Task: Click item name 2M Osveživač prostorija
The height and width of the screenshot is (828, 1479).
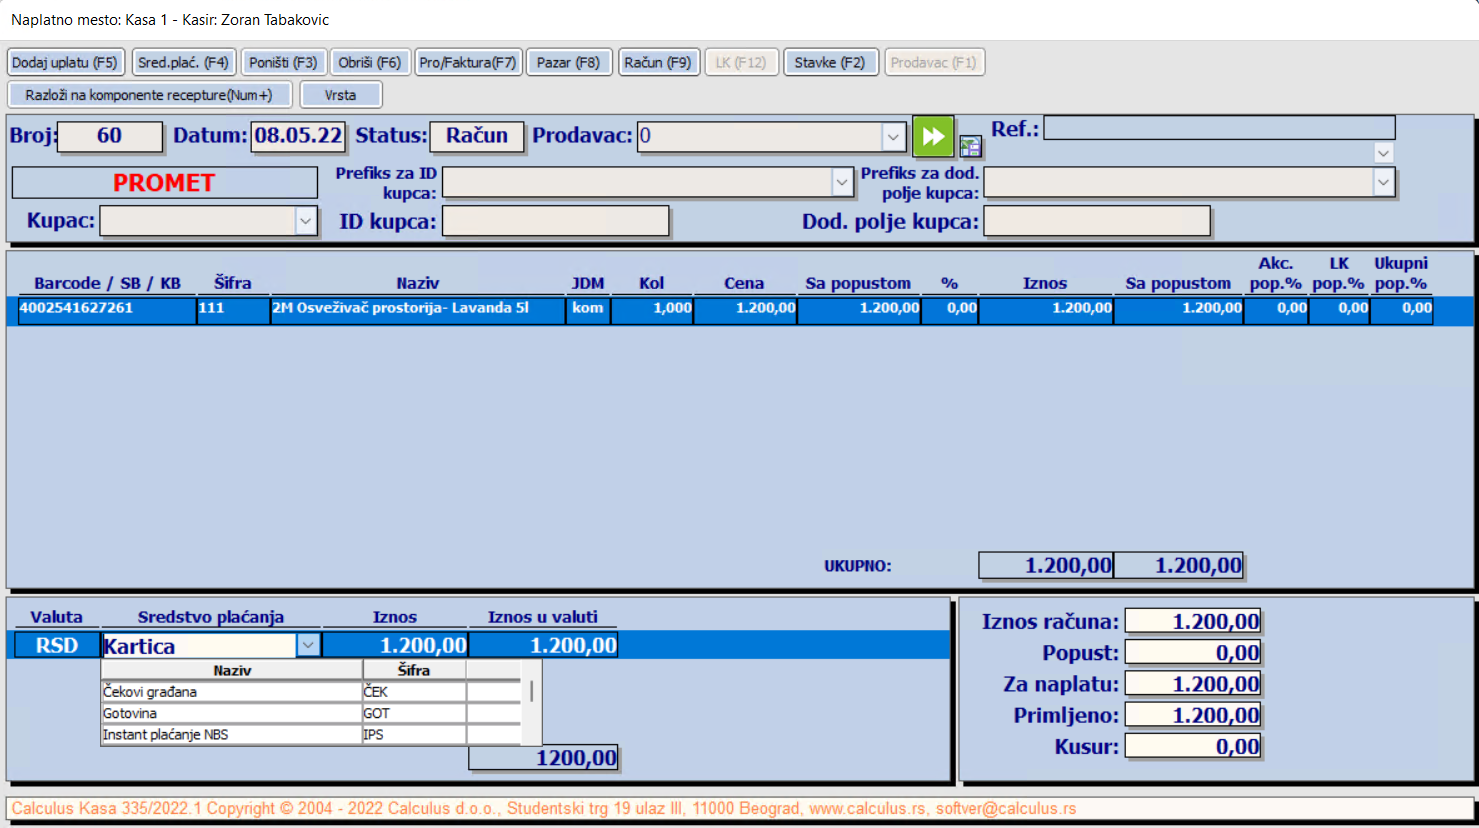Action: 418,309
